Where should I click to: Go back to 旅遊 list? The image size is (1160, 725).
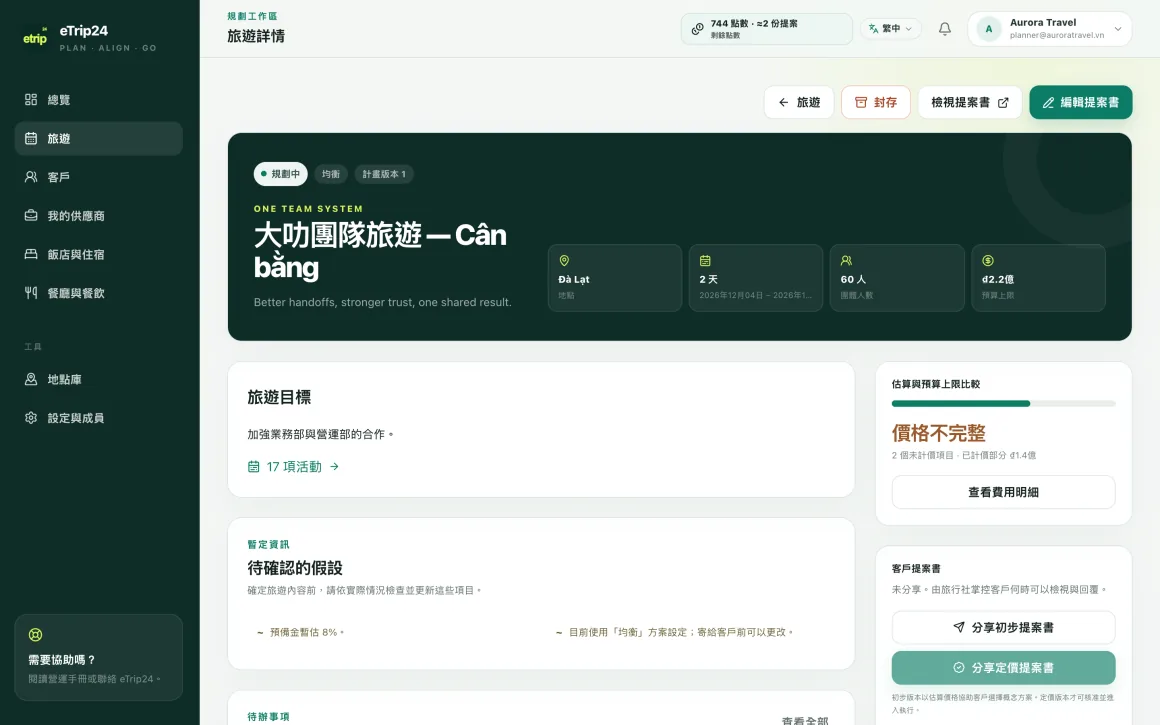[x=799, y=102]
